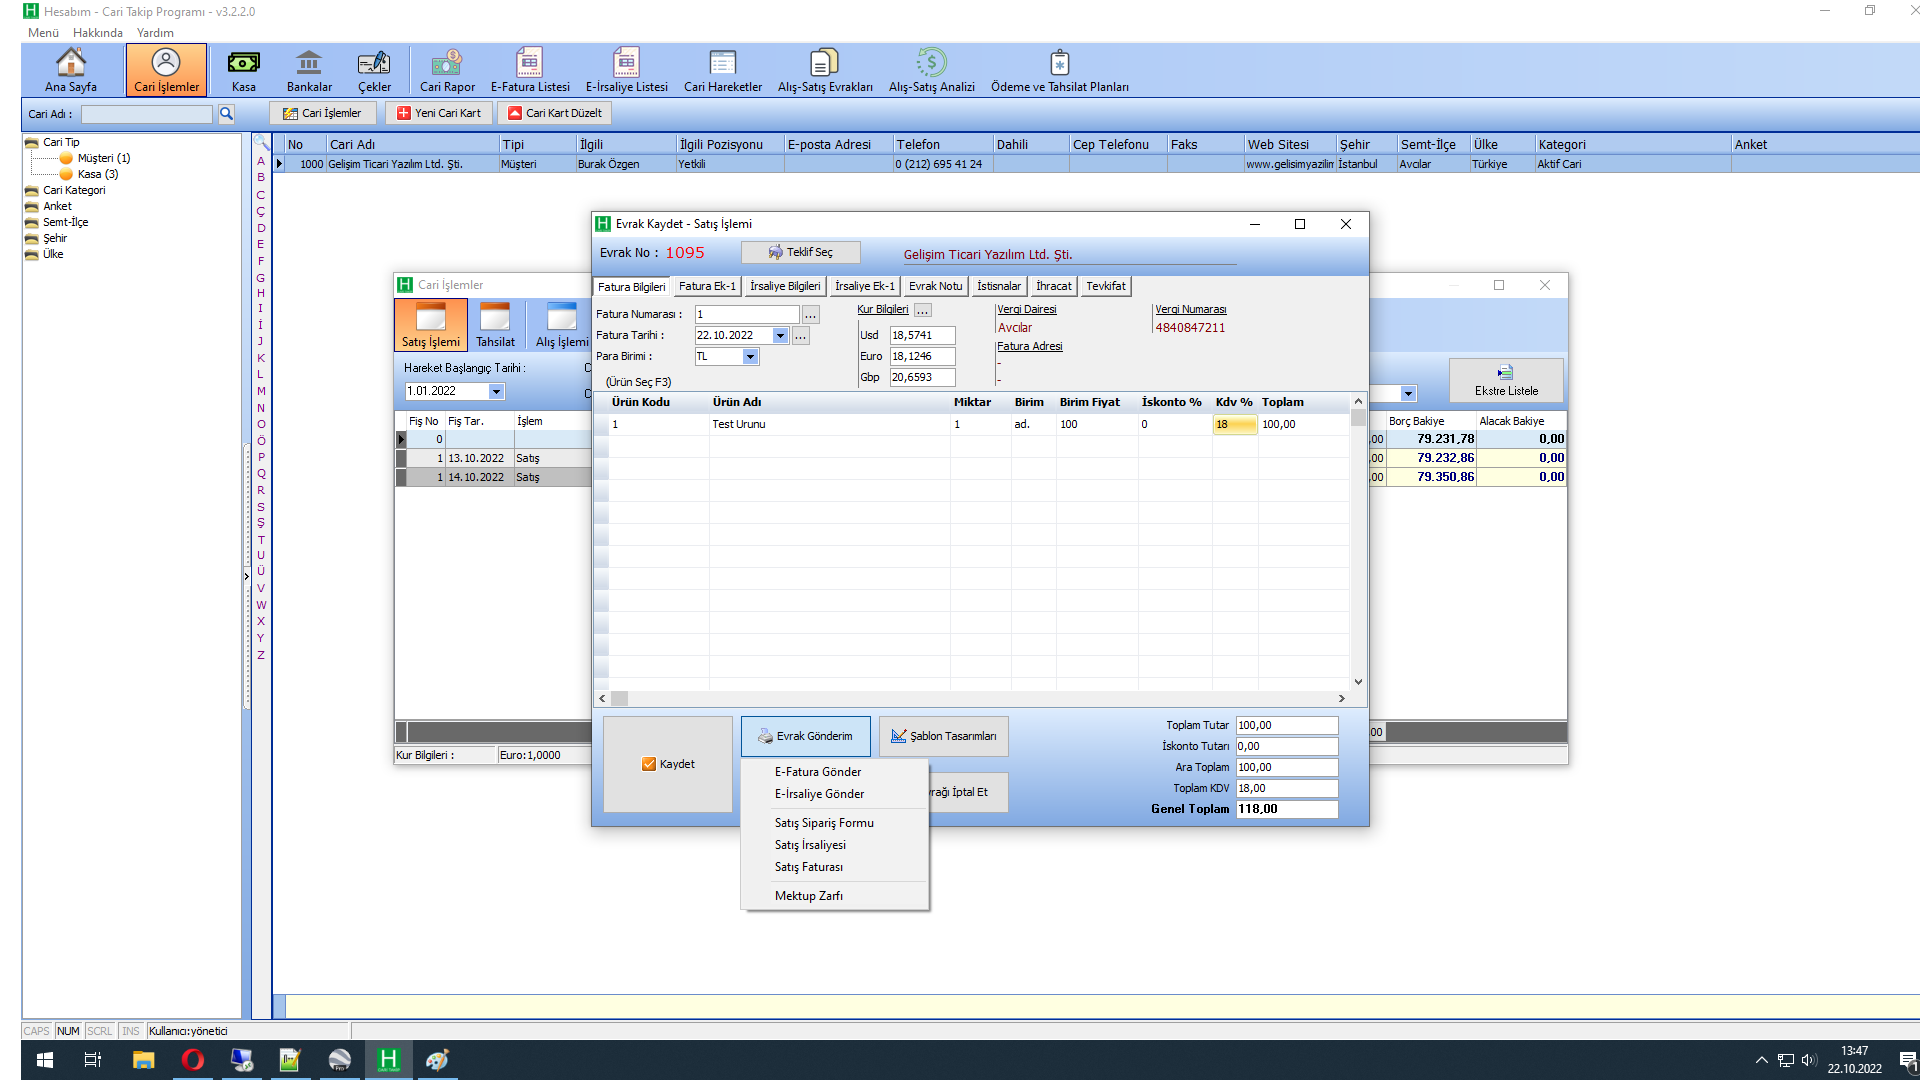
Task: Click Cari Adı search field
Action: (x=147, y=114)
